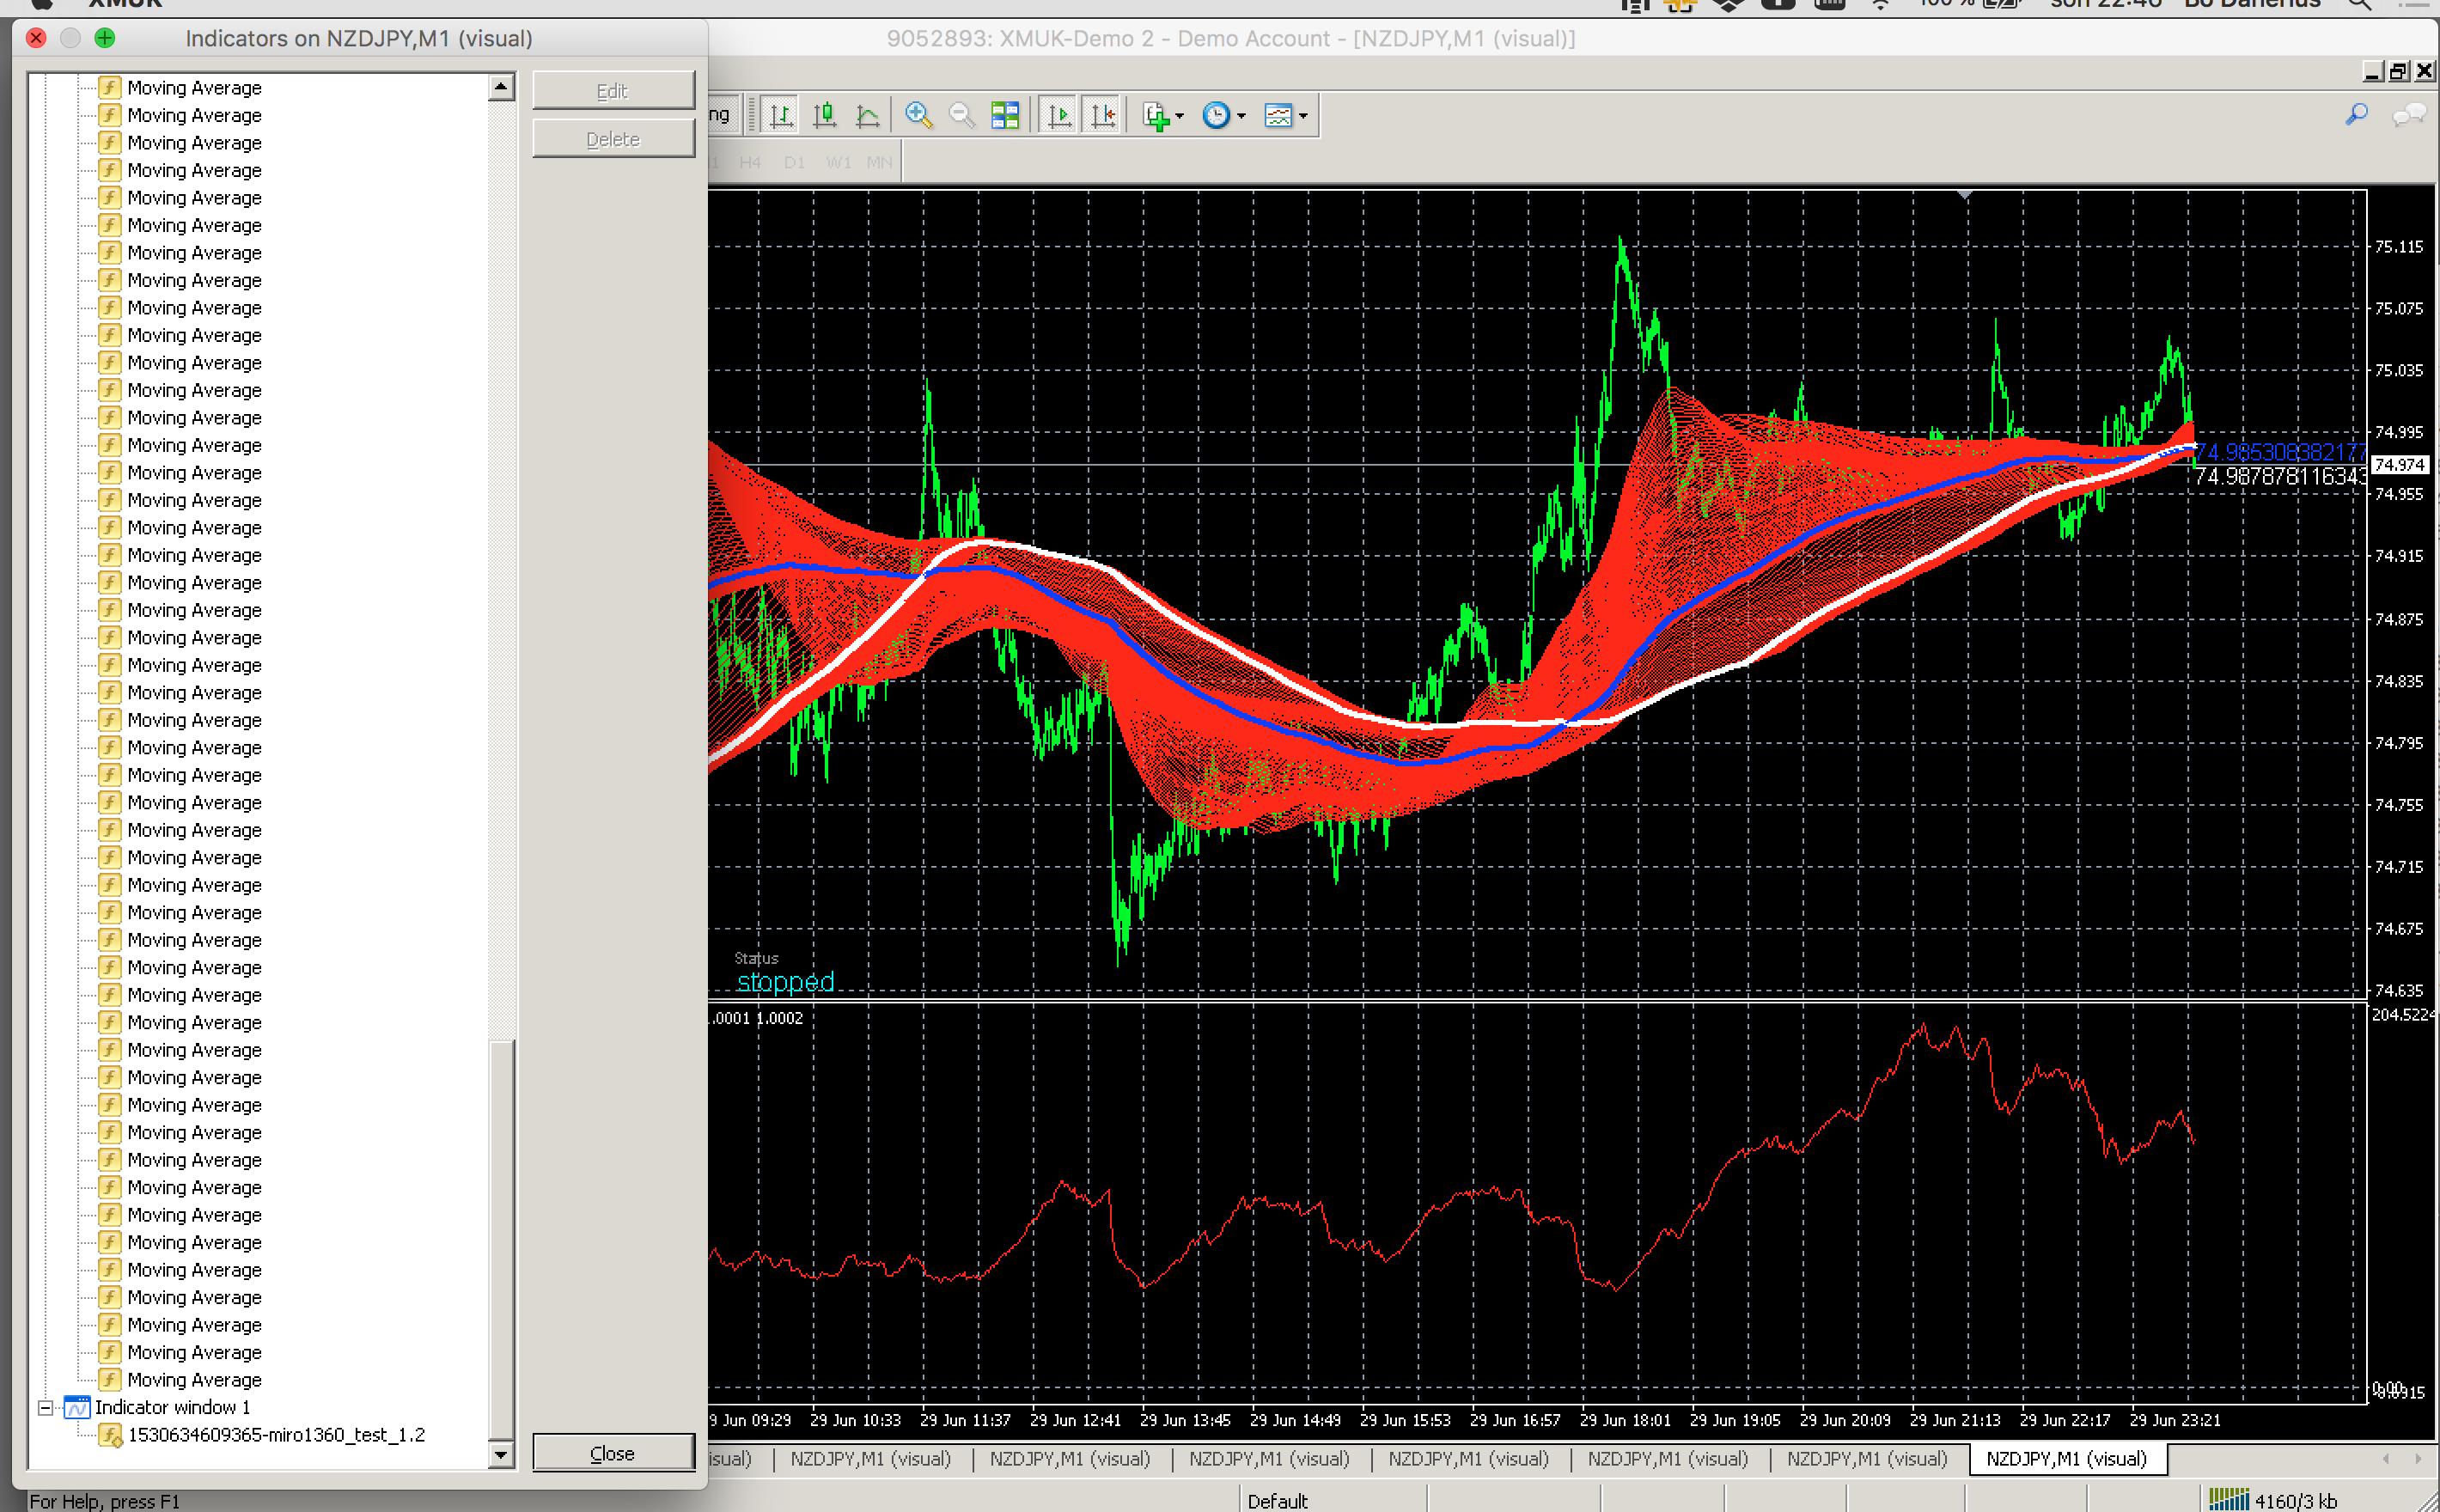Select the 1530634609365-miro1360_test_1.2 indicator
Screen dimensions: 2440x1512
[x=276, y=1435]
